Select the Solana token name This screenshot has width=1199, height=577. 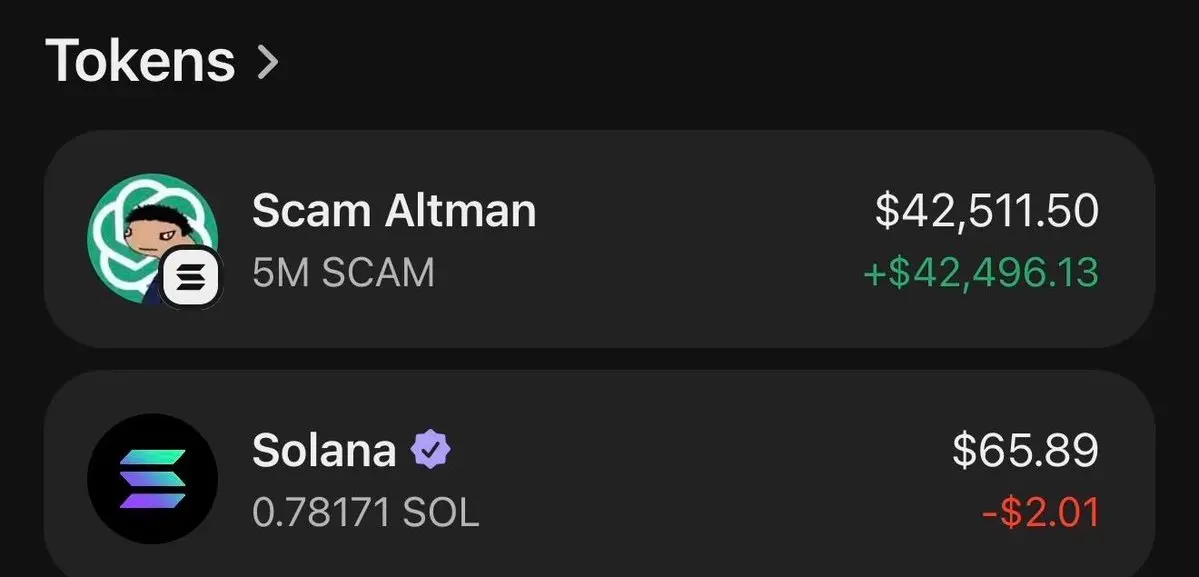[324, 451]
